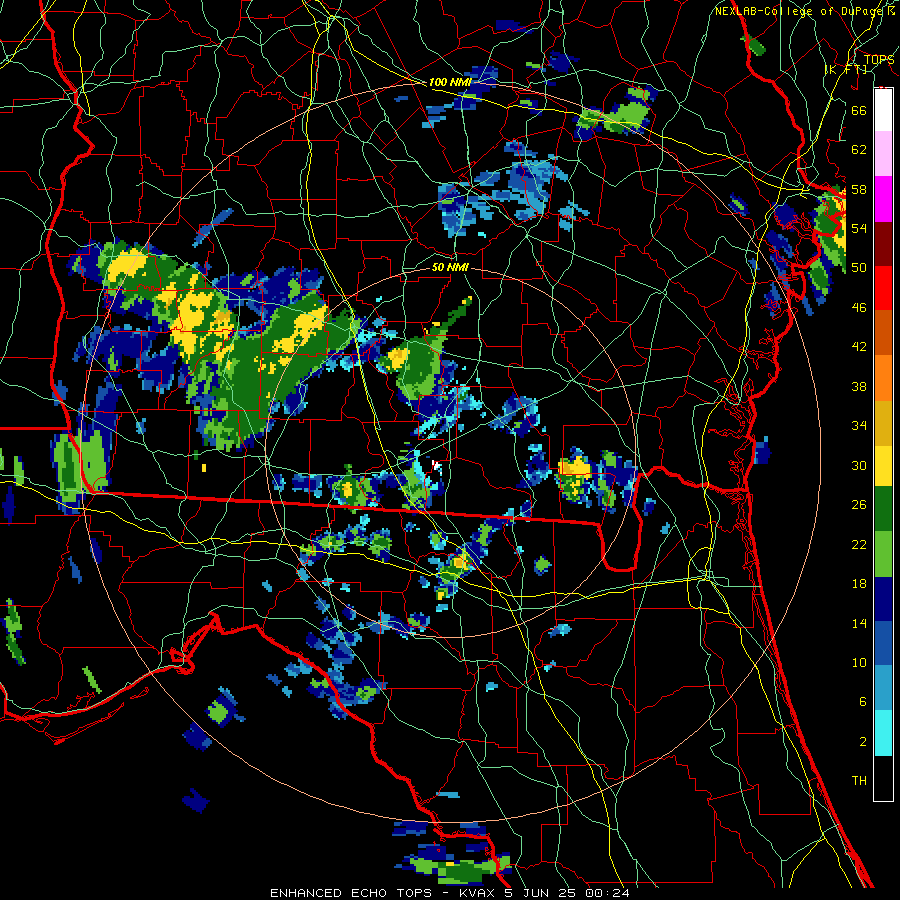
Task: Pick the magenta legend color swatch
Action: (883, 199)
